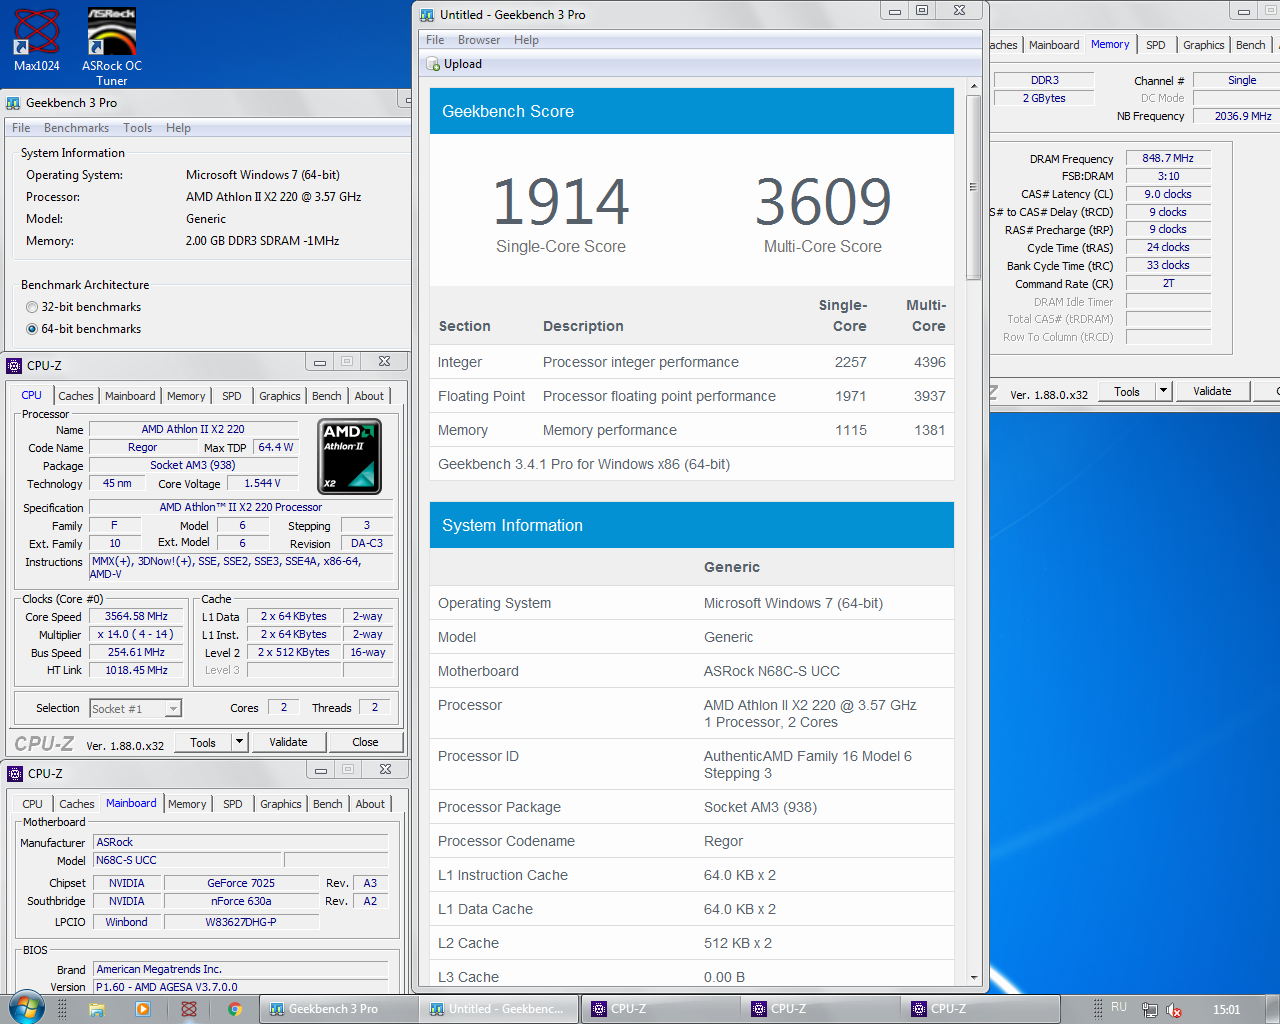This screenshot has width=1280, height=1024.
Task: Open the Bench tab in the lower CPU-Z window
Action: pyautogui.click(x=328, y=804)
